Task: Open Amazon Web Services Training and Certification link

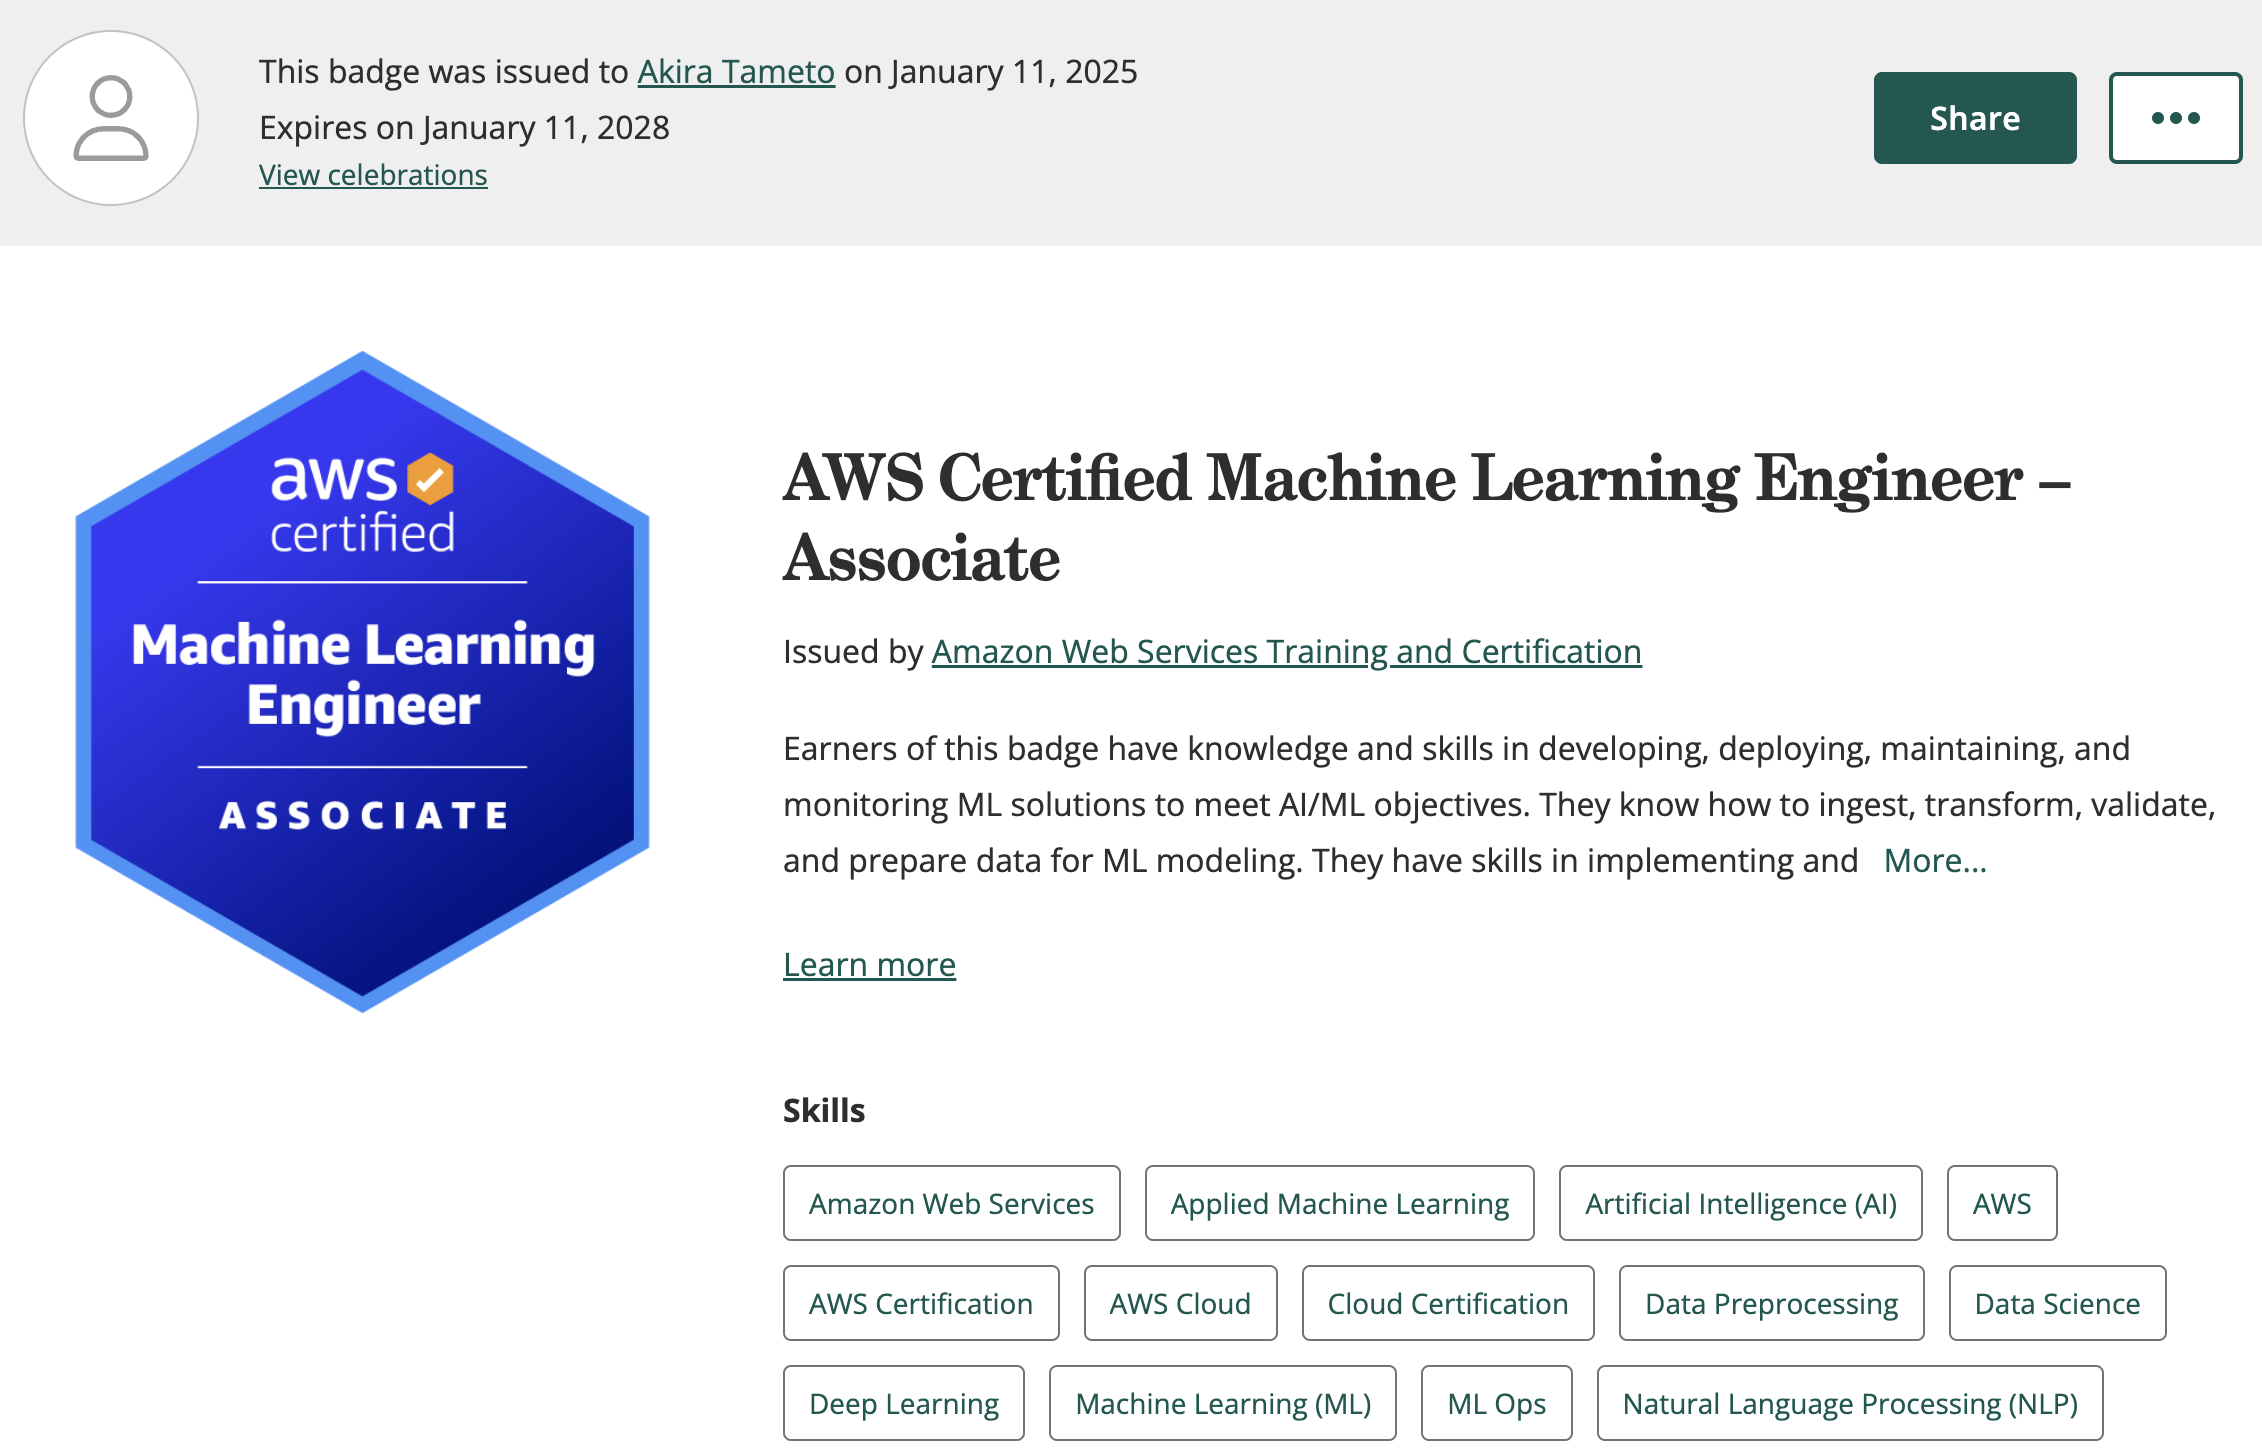Action: [x=1286, y=652]
